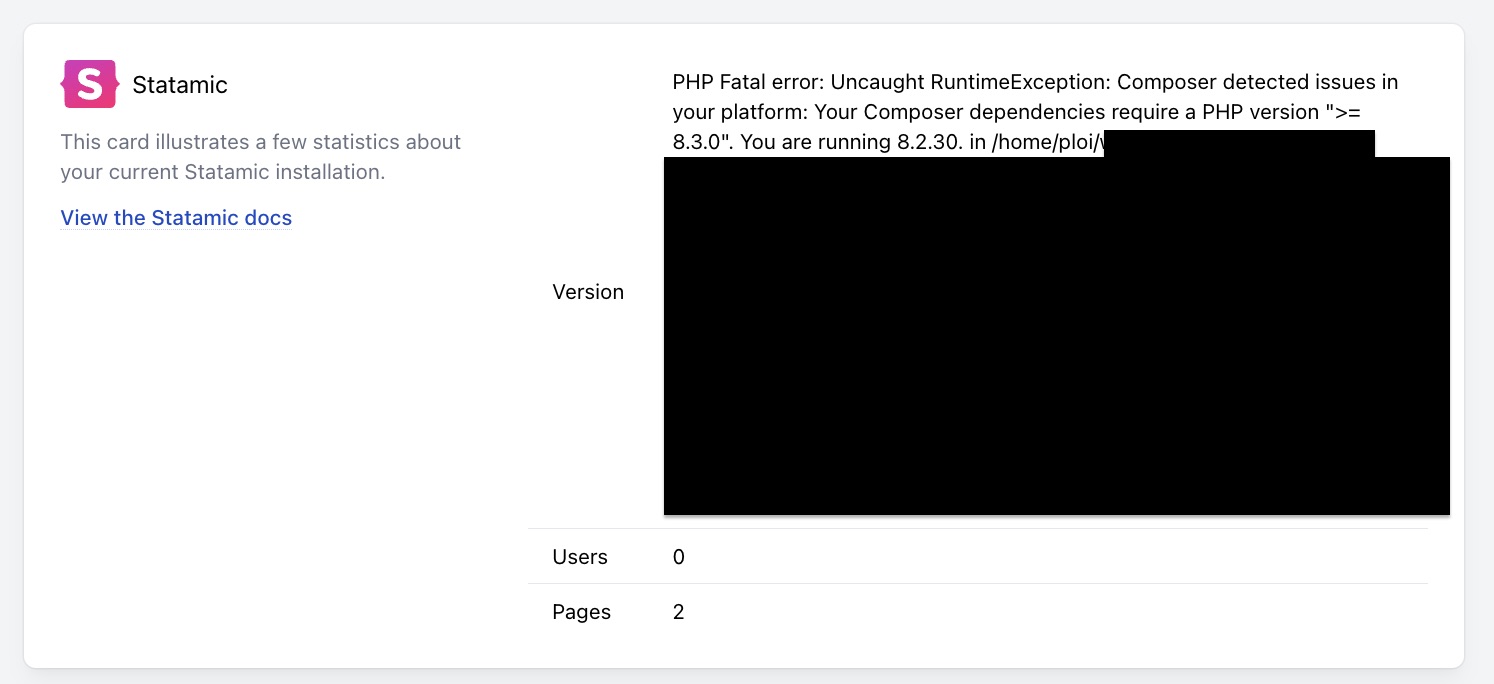The image size is (1494, 684).
Task: Click the card description paragraph
Action: coord(260,157)
